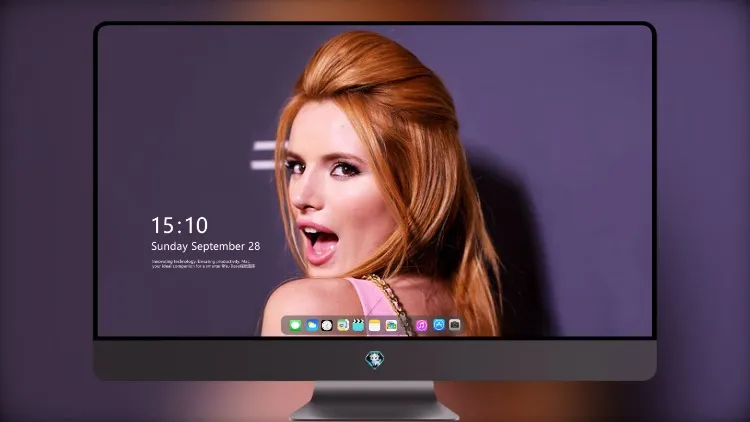Click the empty dock gap before iTunes icon

407,325
